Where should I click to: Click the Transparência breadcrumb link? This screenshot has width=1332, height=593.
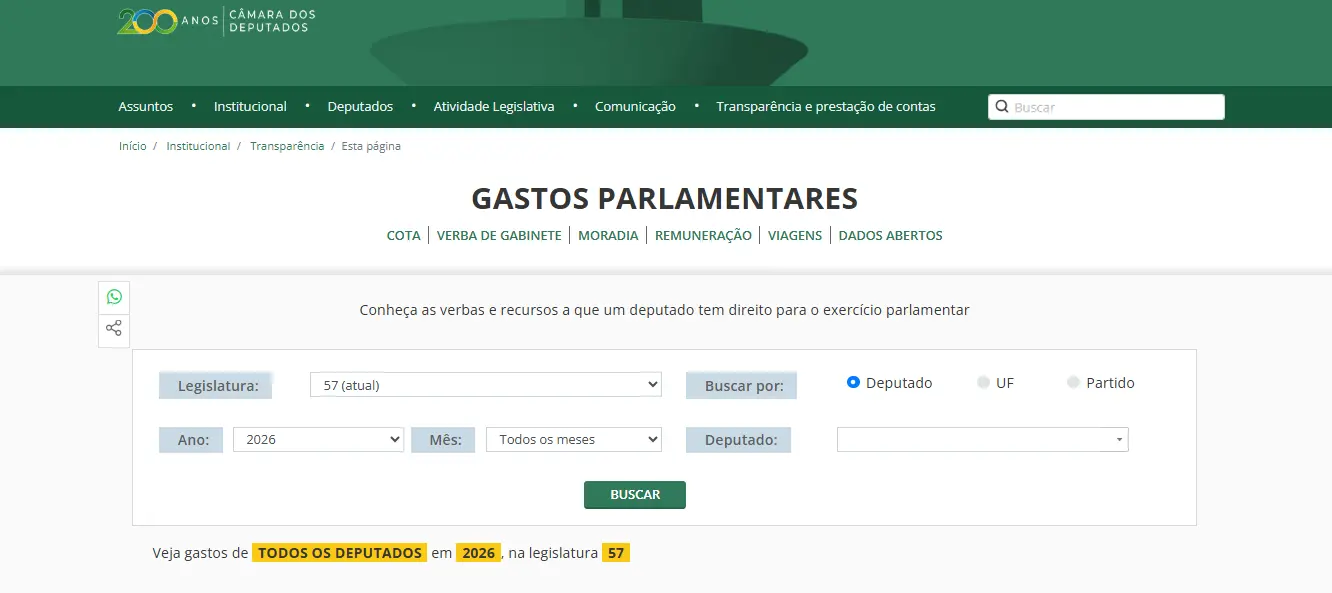pyautogui.click(x=287, y=146)
